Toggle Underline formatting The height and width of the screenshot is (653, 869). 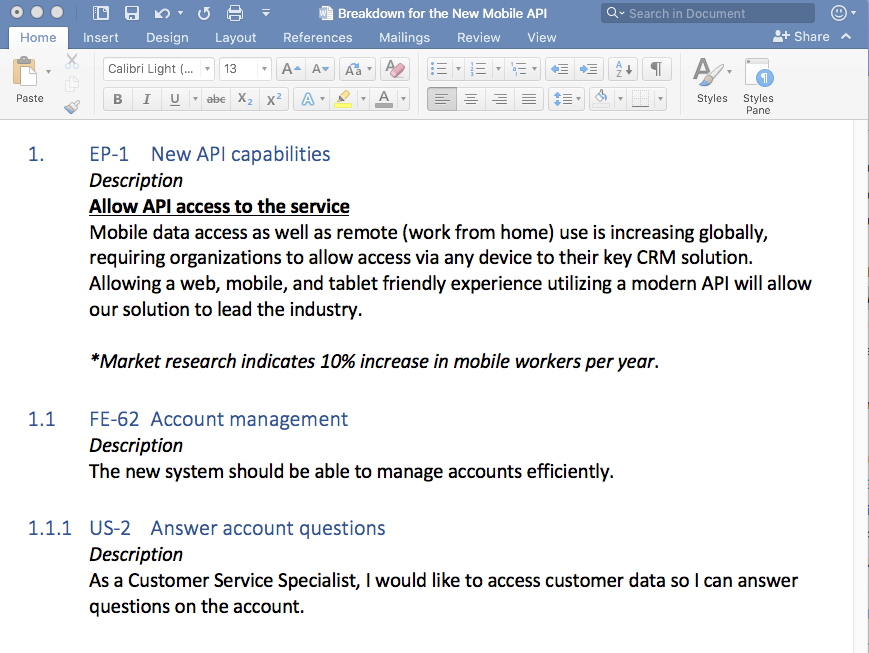click(175, 99)
